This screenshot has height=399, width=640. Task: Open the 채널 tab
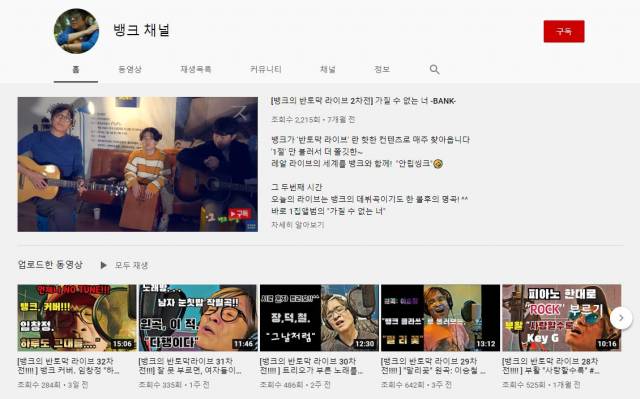(328, 69)
